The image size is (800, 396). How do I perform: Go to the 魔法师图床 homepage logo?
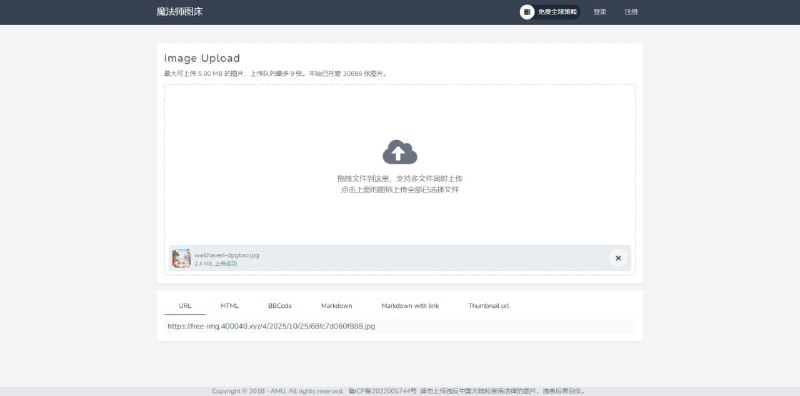coord(180,12)
